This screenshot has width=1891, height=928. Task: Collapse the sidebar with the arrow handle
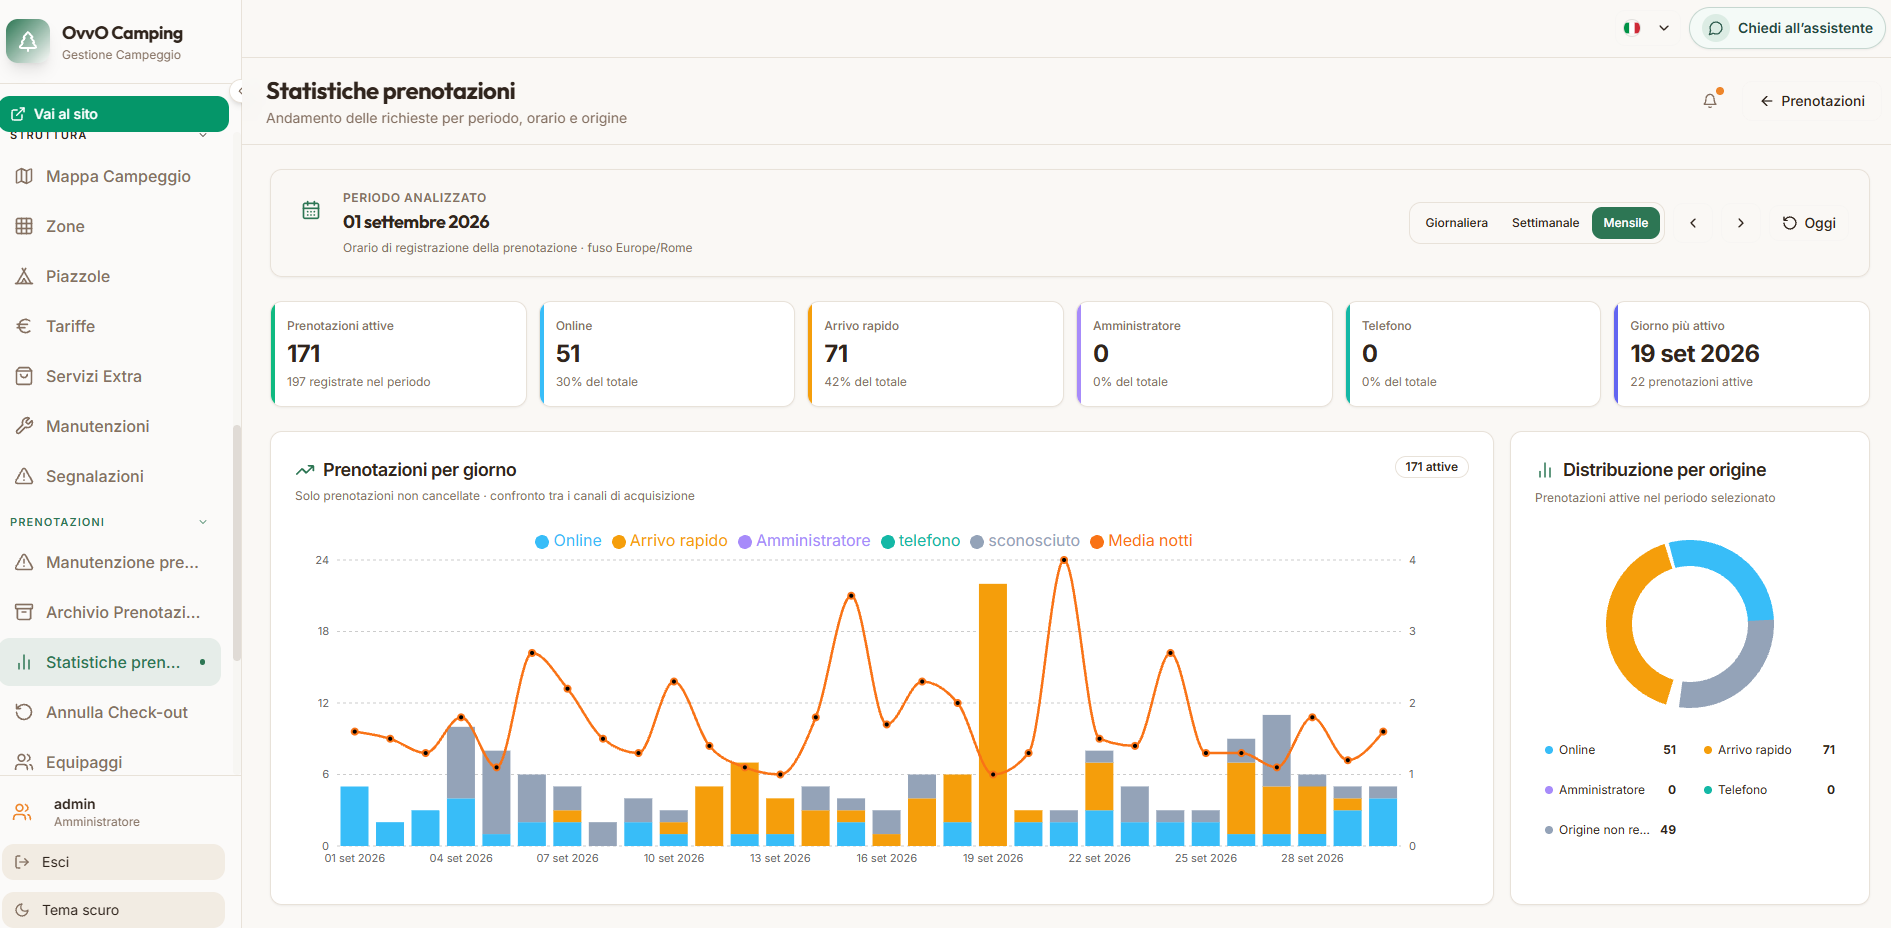coord(240,91)
